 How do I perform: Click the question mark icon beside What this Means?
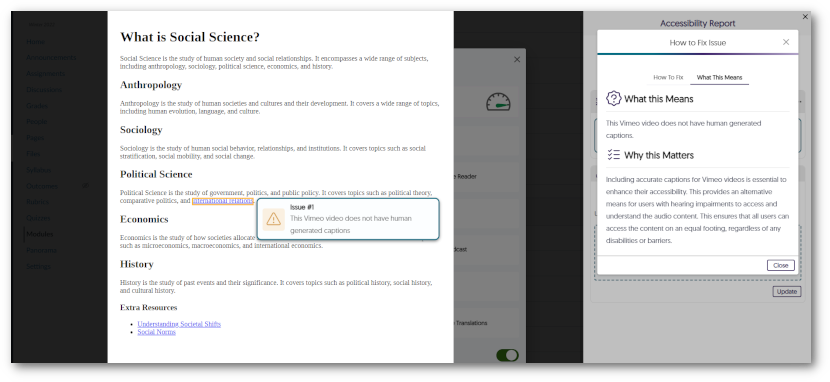(614, 98)
